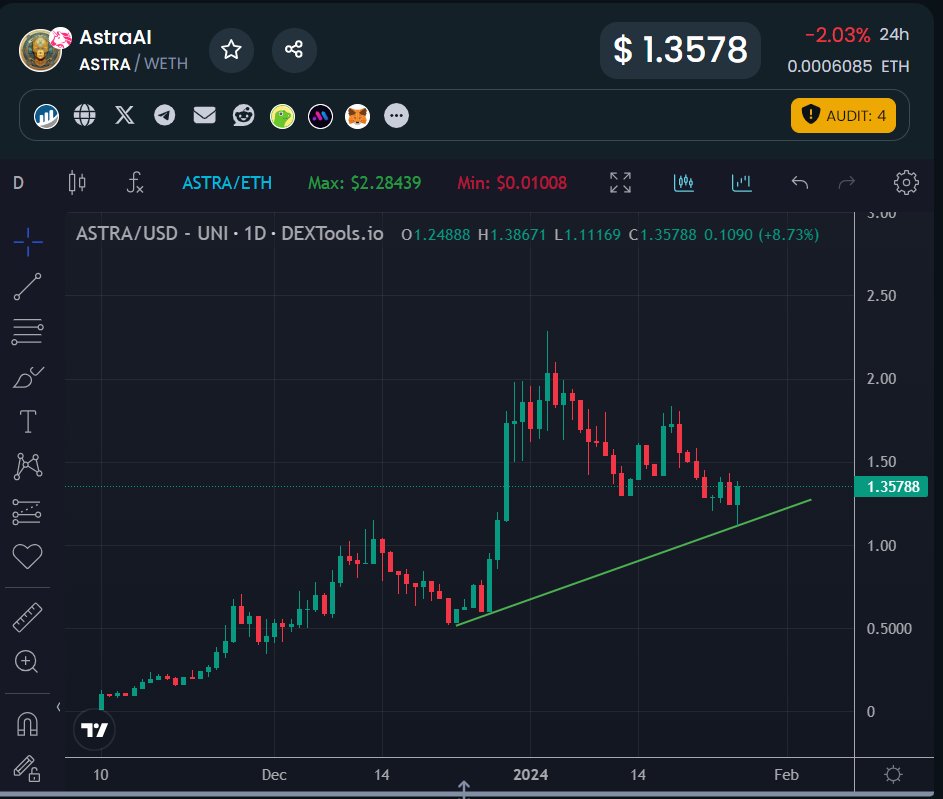
Task: Select the green trend line on the chart
Action: (633, 563)
